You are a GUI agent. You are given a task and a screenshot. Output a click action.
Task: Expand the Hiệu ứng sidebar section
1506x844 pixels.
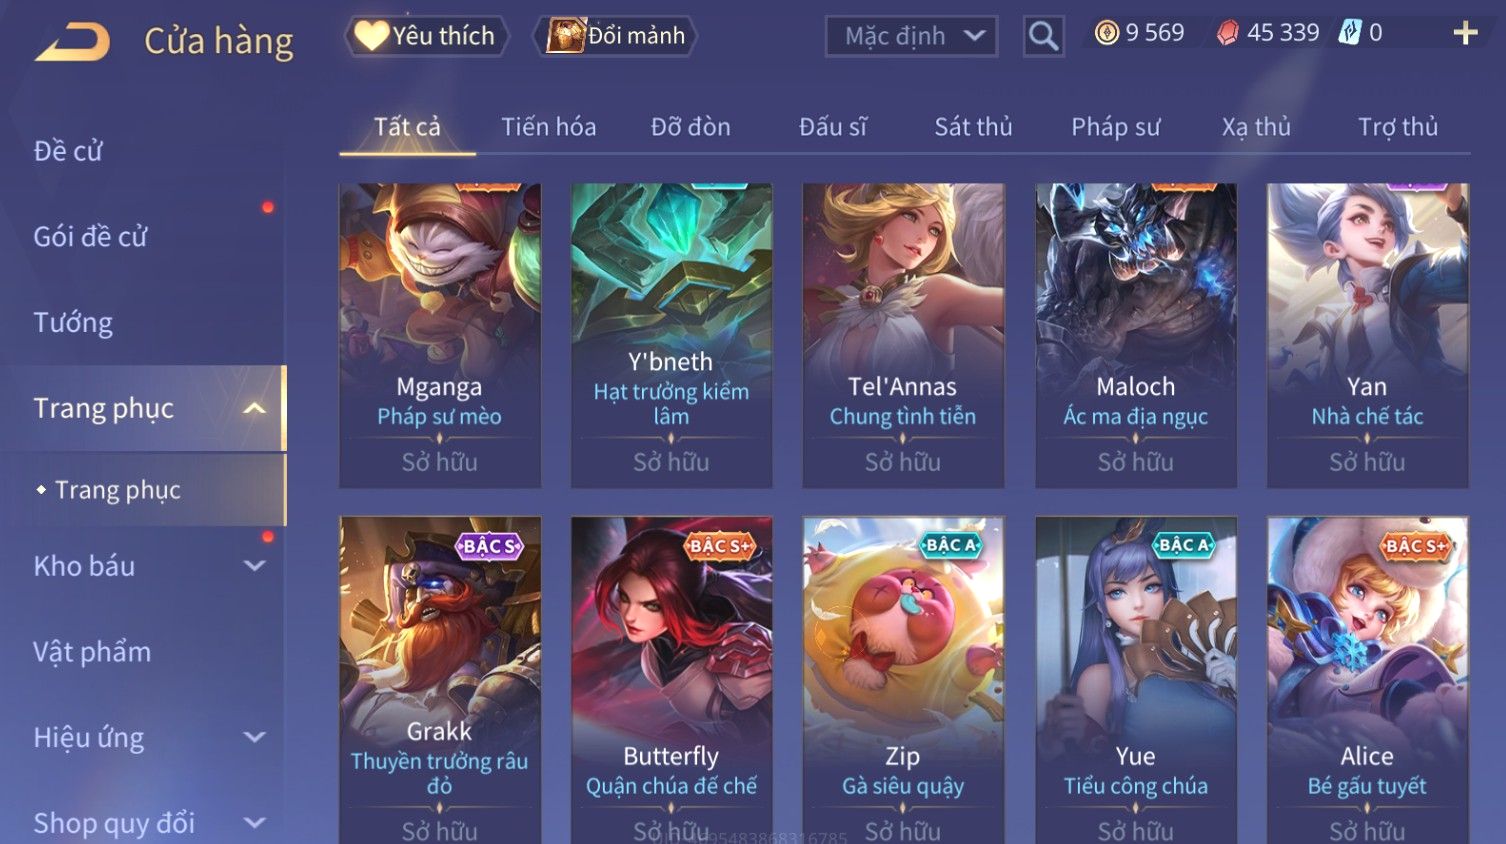[x=254, y=738]
